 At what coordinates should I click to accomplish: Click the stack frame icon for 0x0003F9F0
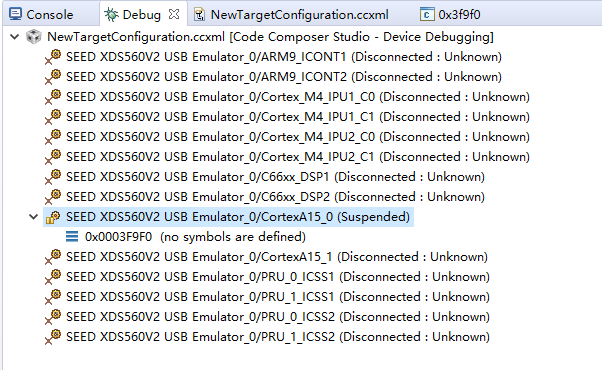coord(72,237)
